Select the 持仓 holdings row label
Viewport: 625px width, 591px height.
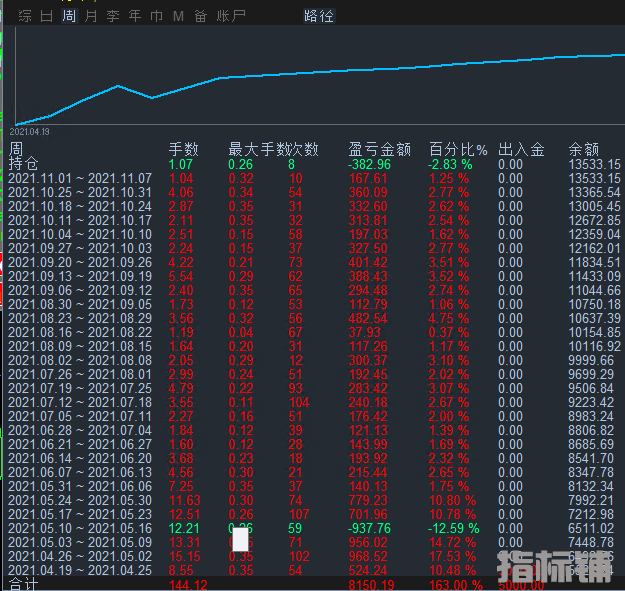click(24, 164)
